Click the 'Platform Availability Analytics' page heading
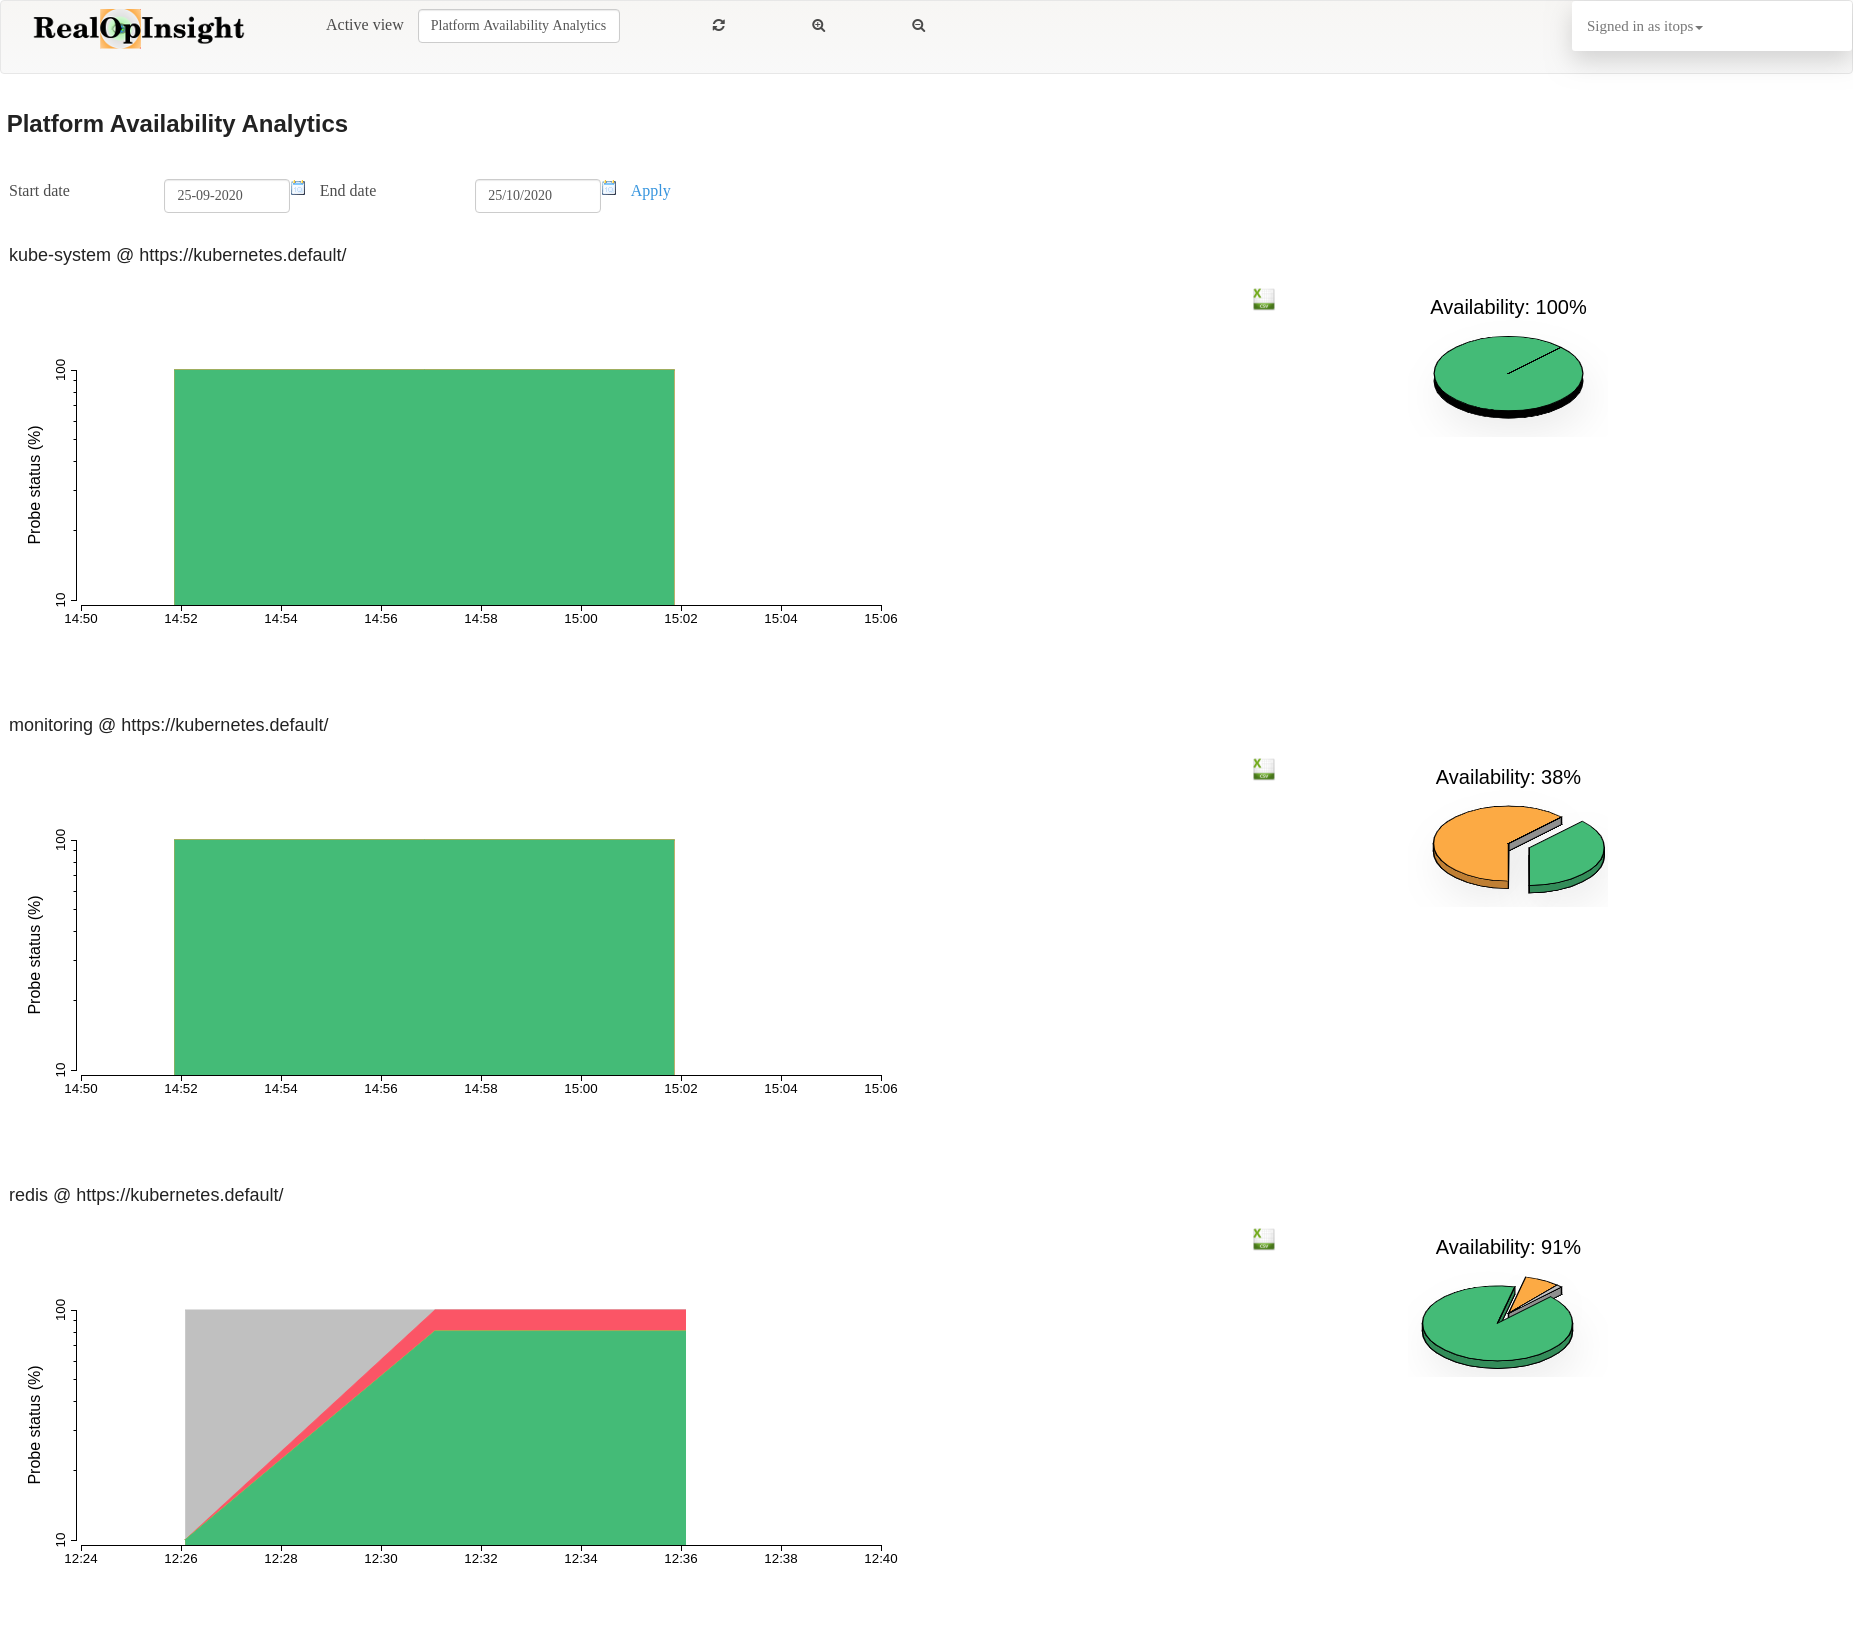Screen dimensions: 1853x1632 (x=177, y=124)
